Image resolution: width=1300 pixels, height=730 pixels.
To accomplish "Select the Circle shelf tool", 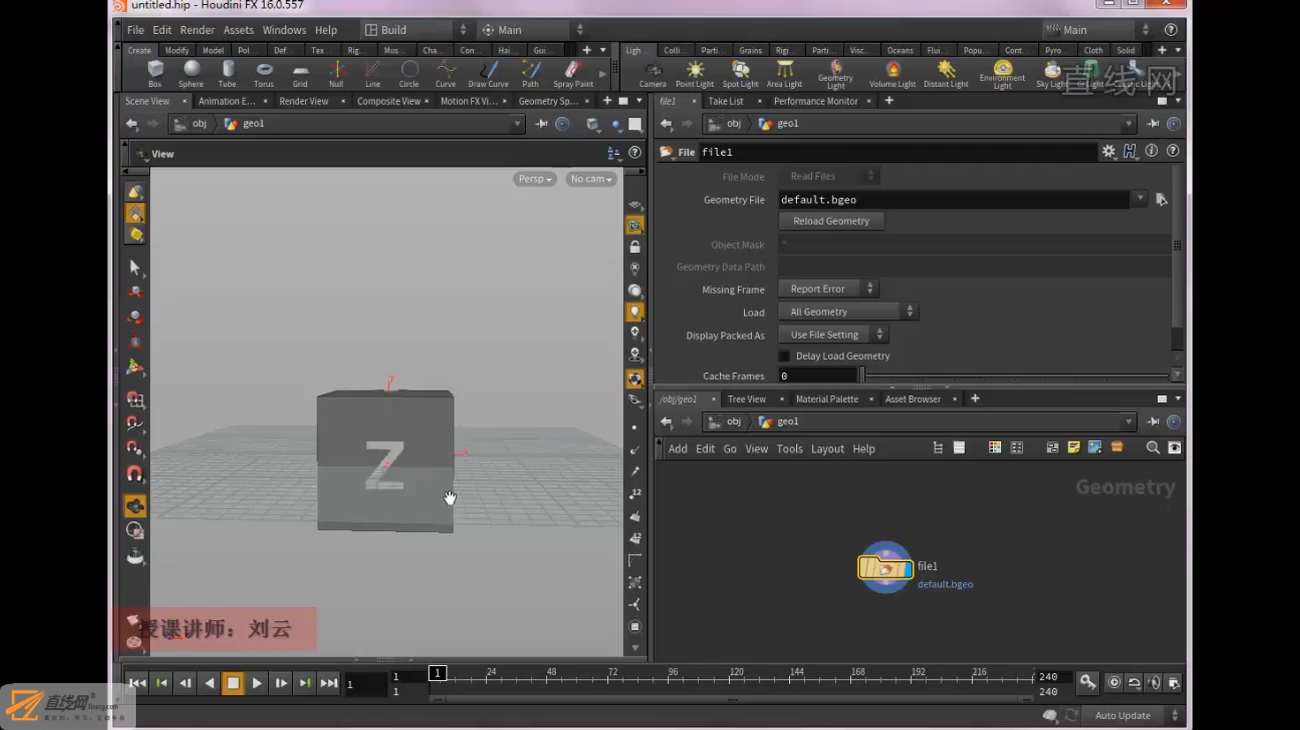I will pos(409,73).
